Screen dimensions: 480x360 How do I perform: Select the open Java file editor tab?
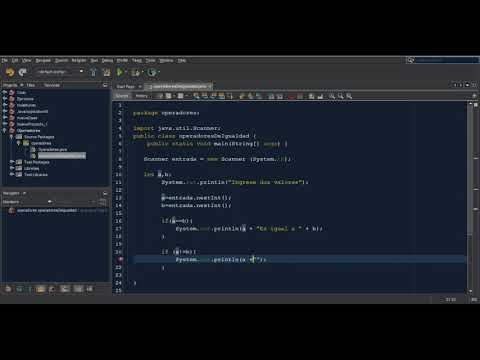click(x=180, y=86)
